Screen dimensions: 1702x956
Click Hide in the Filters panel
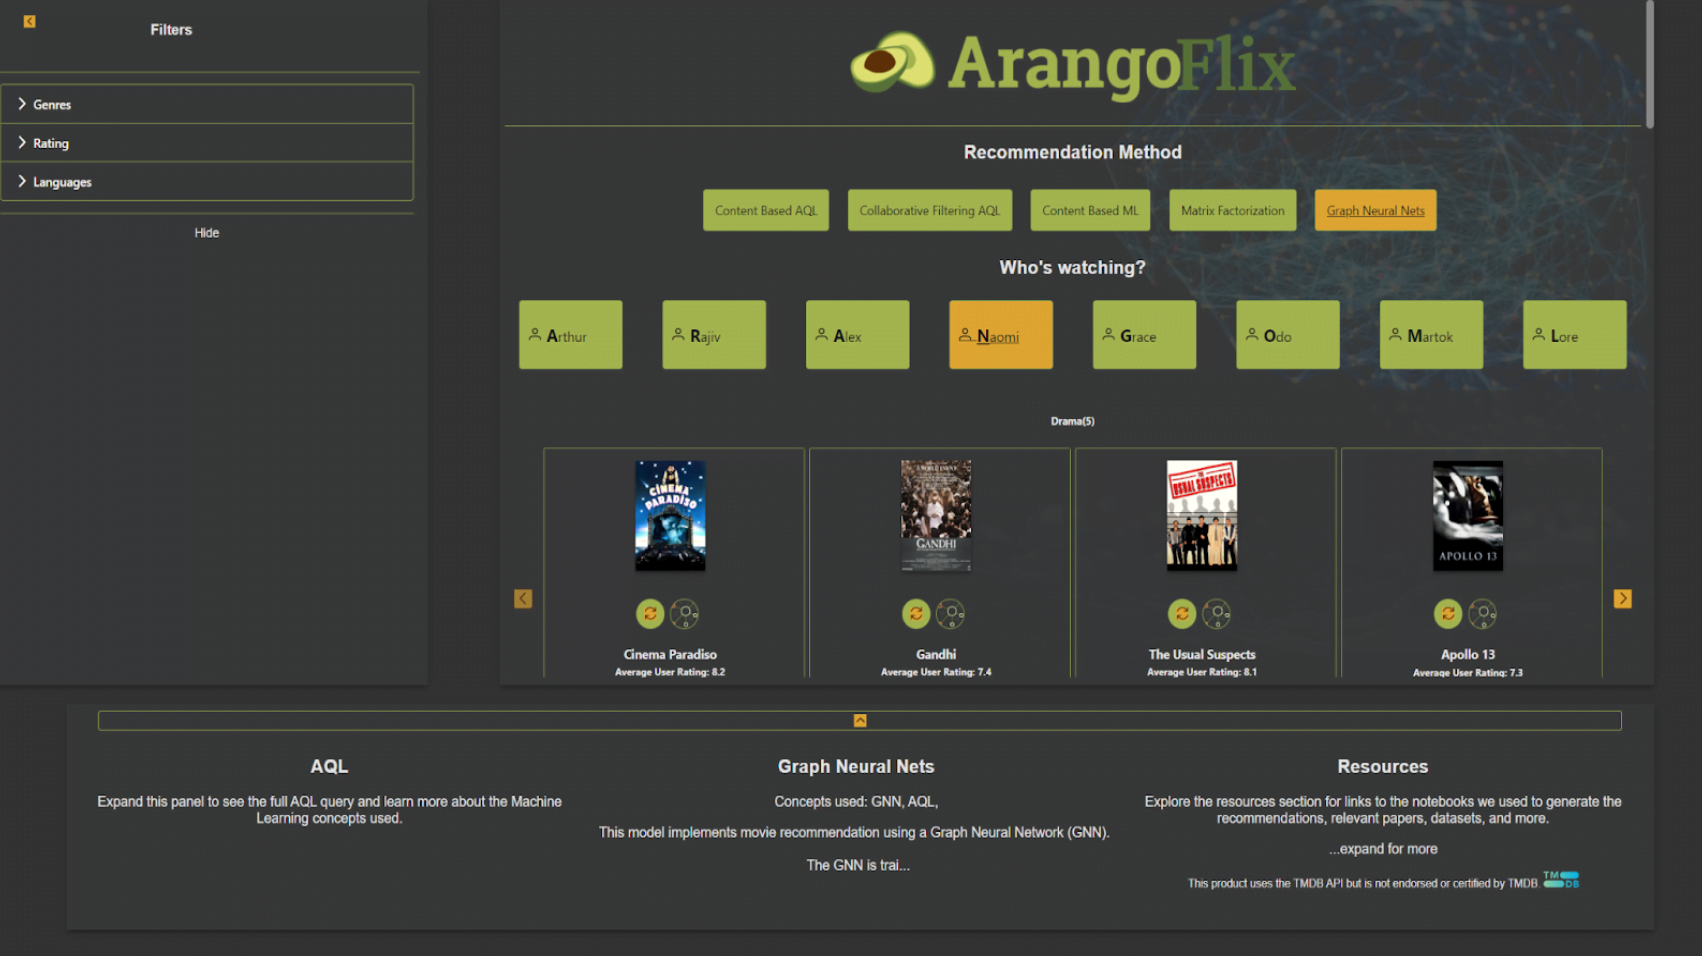point(207,233)
